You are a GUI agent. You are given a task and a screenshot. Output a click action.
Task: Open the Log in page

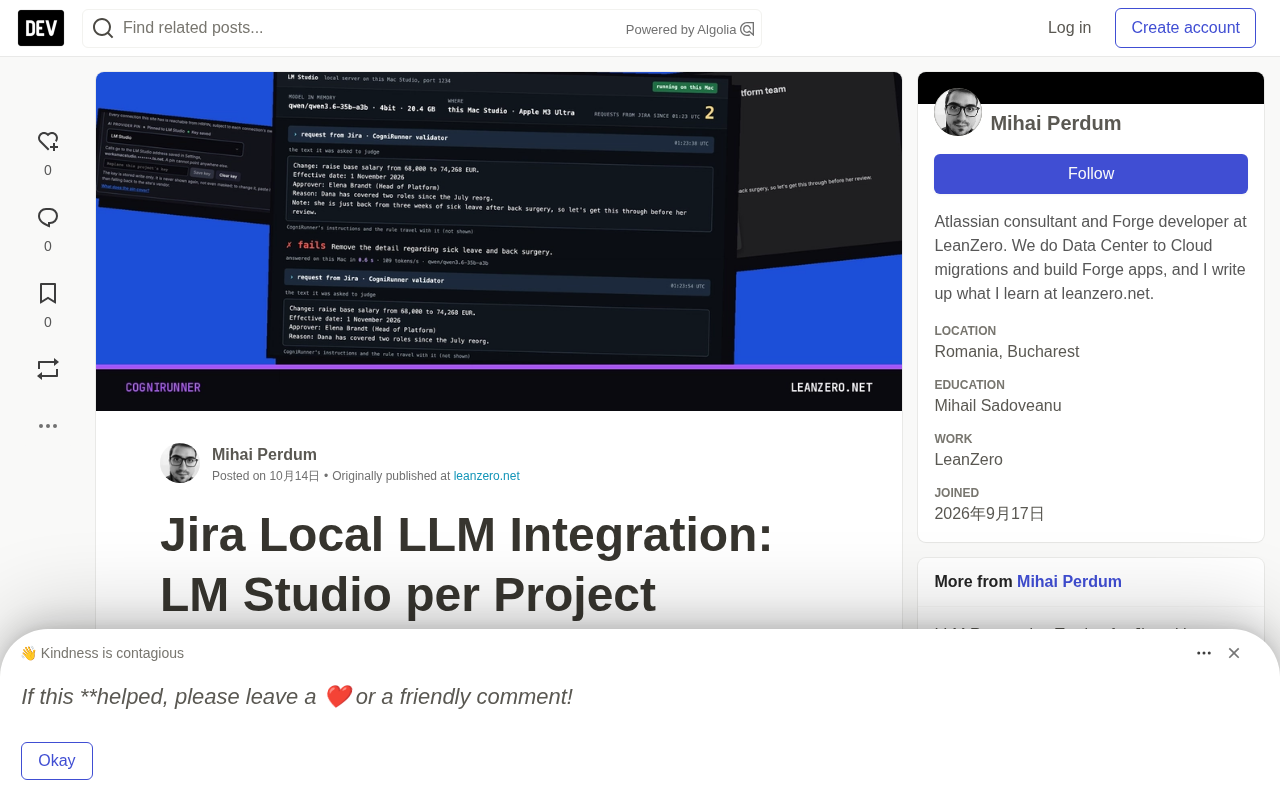point(1069,28)
